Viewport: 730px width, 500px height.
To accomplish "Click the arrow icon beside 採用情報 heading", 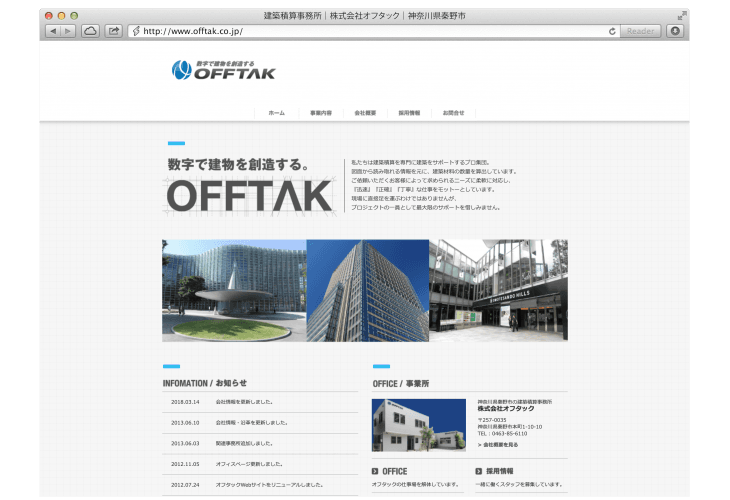I will [x=479, y=471].
